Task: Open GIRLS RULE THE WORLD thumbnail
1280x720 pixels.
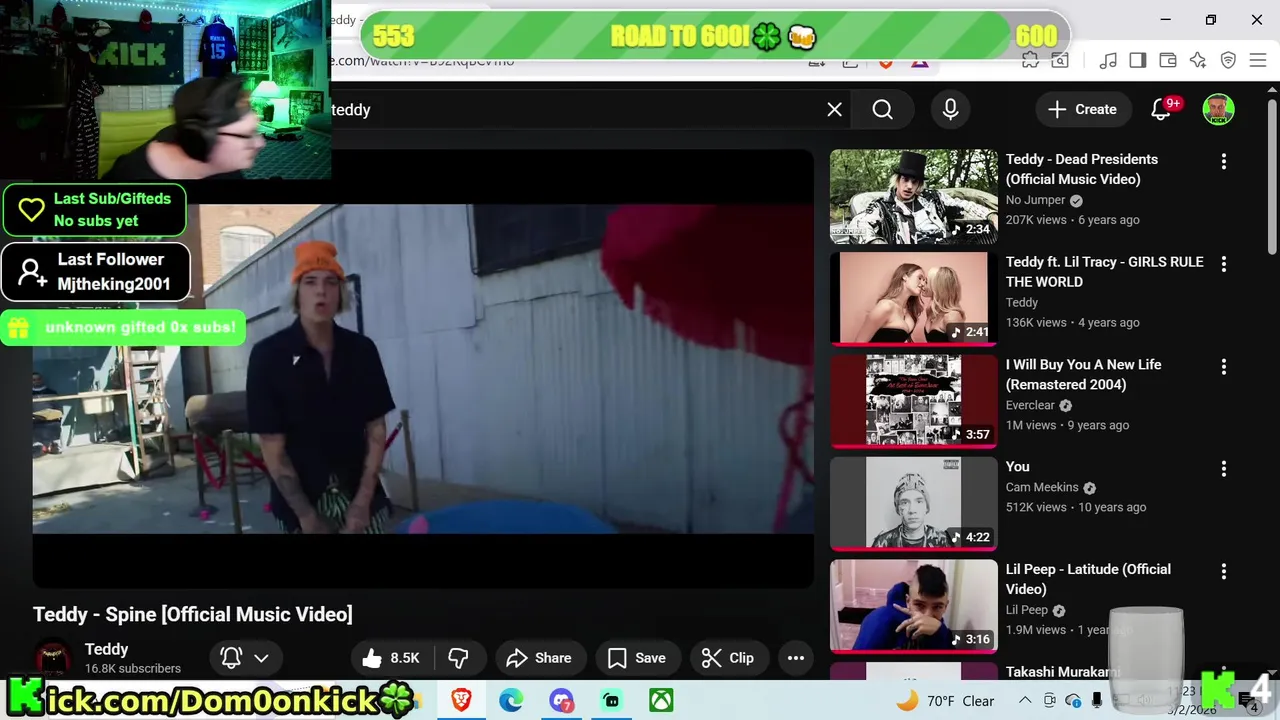Action: [913, 298]
